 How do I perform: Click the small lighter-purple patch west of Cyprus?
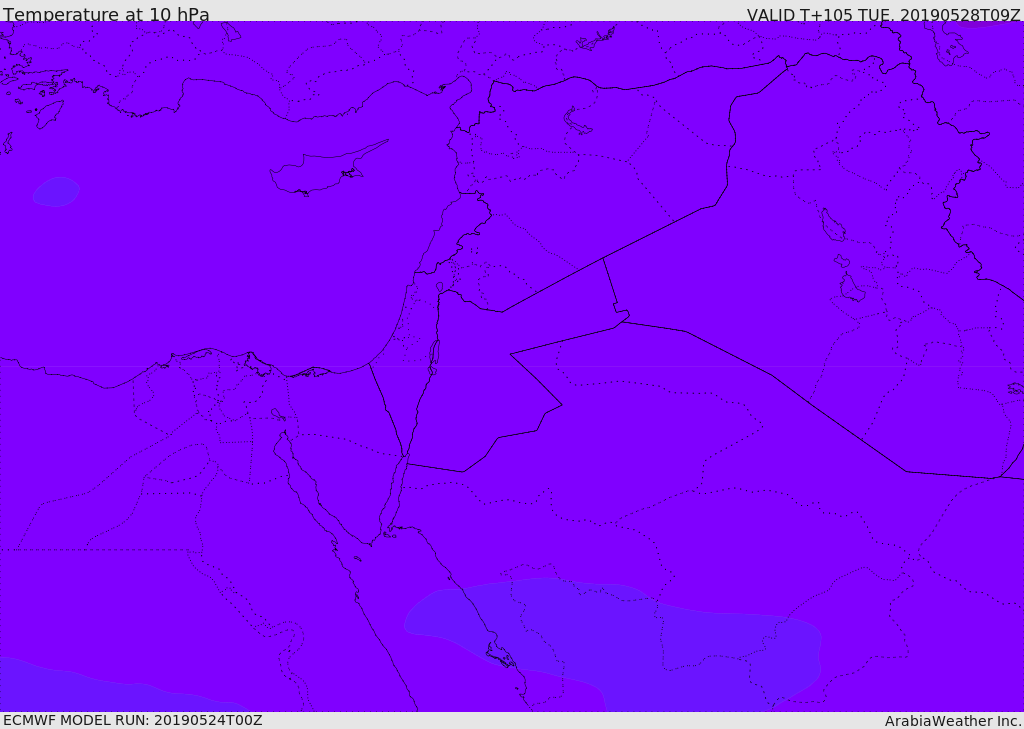tap(56, 191)
